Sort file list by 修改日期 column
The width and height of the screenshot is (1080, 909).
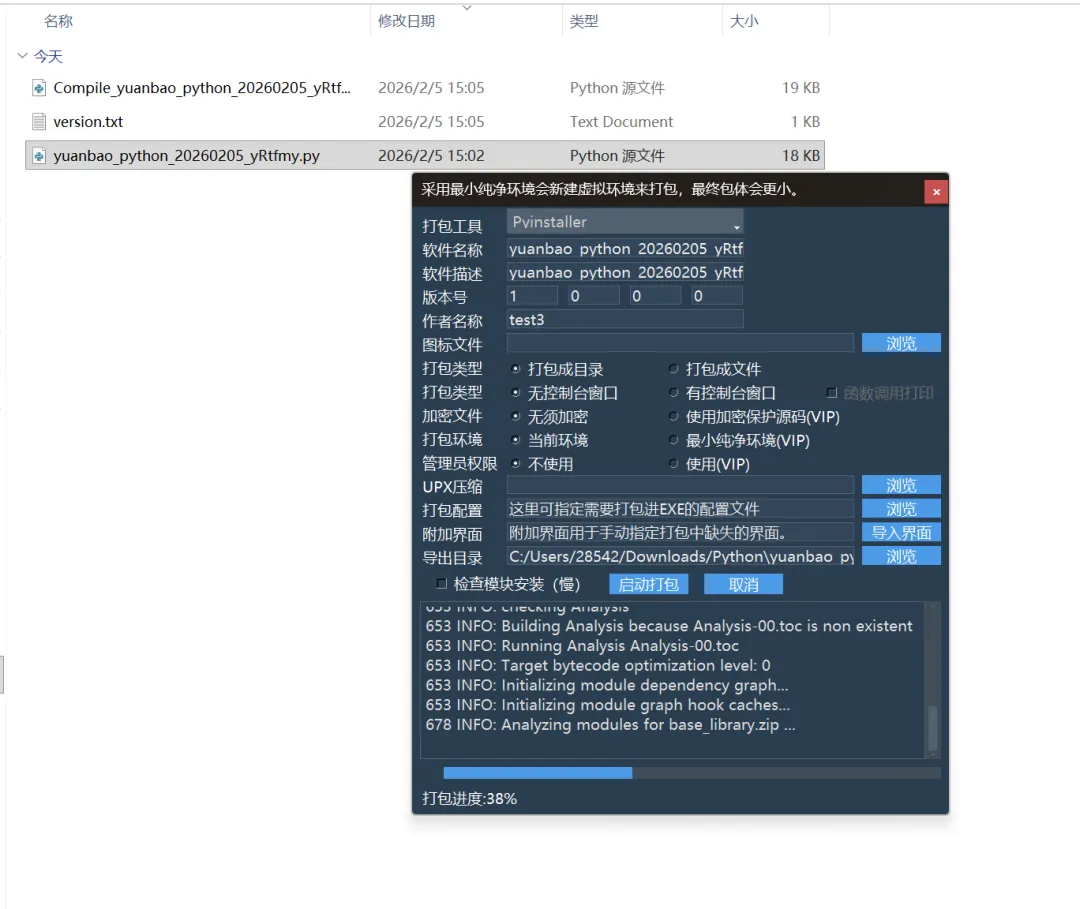pos(406,21)
